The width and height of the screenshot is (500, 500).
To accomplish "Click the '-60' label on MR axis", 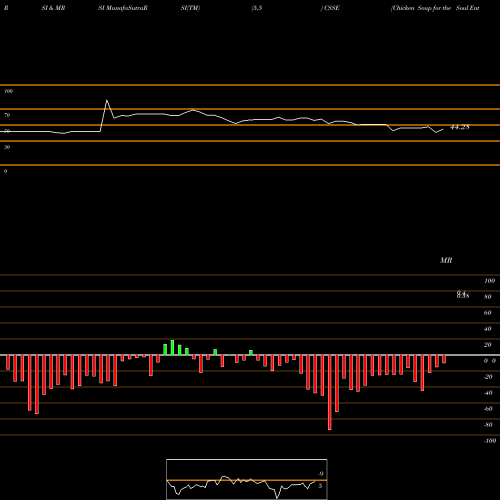I will [x=488, y=409].
